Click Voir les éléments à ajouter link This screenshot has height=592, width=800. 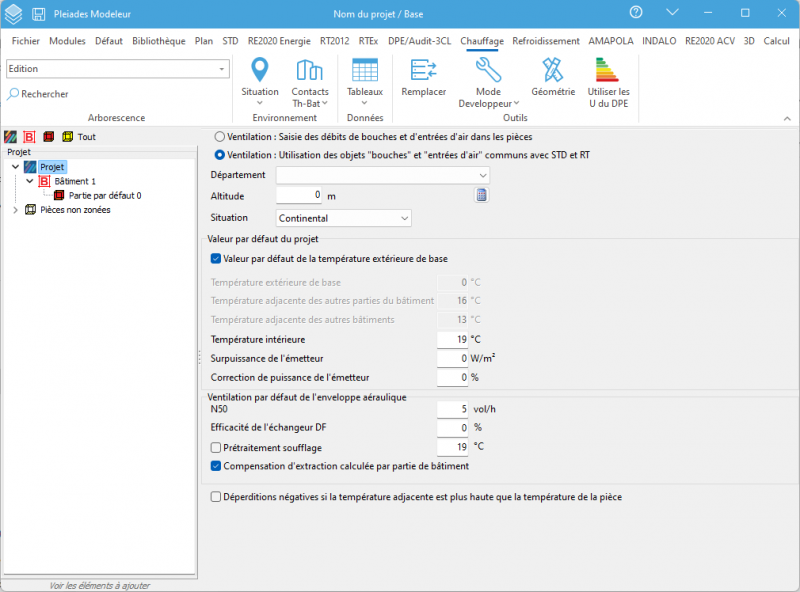(x=99, y=585)
